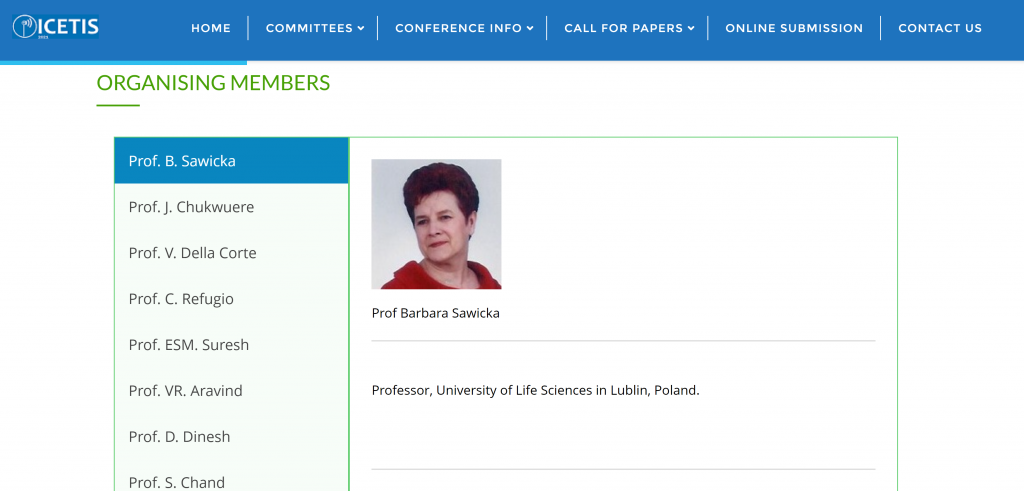Screen dimensions: 1024x491
Task: Click the Committees chevron arrow
Action: [x=360, y=28]
